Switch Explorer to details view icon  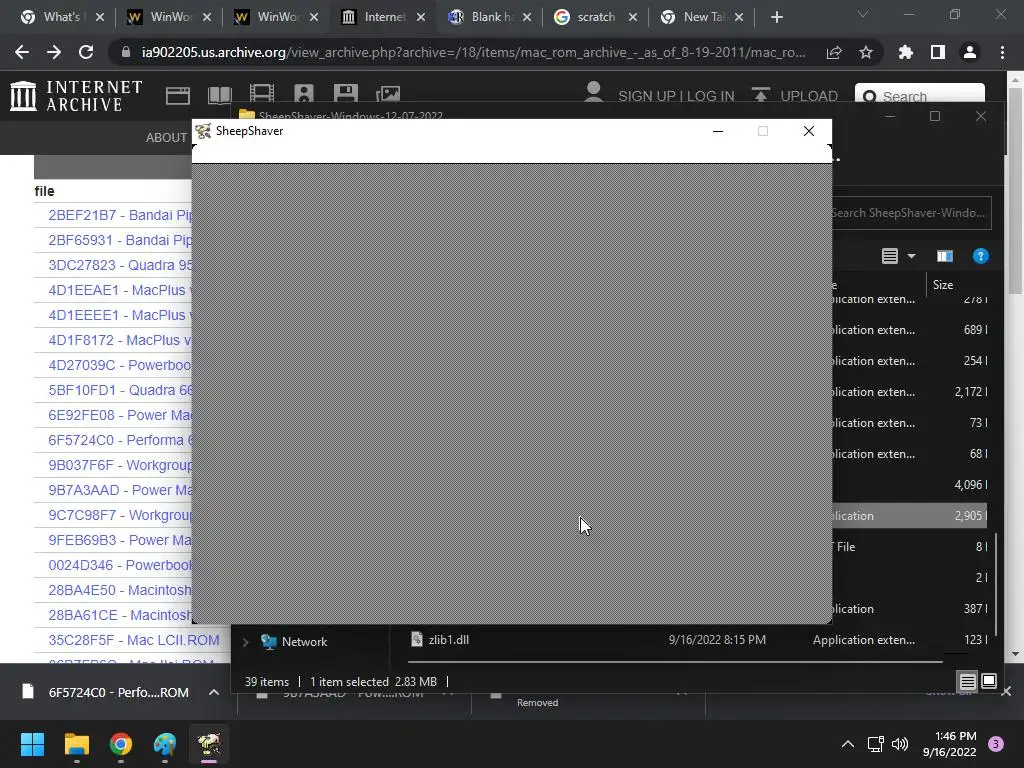coord(967,681)
